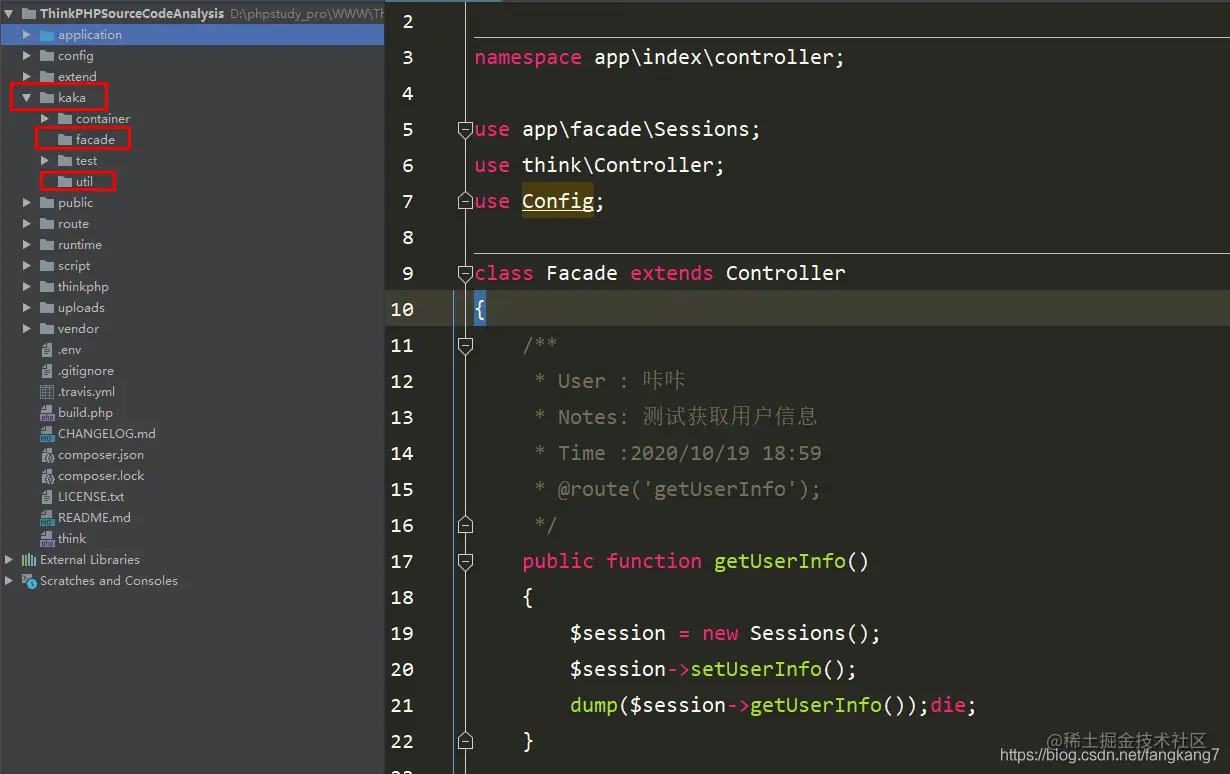This screenshot has width=1230, height=774.
Task: Click the highlighted Config import on line 7
Action: (557, 201)
